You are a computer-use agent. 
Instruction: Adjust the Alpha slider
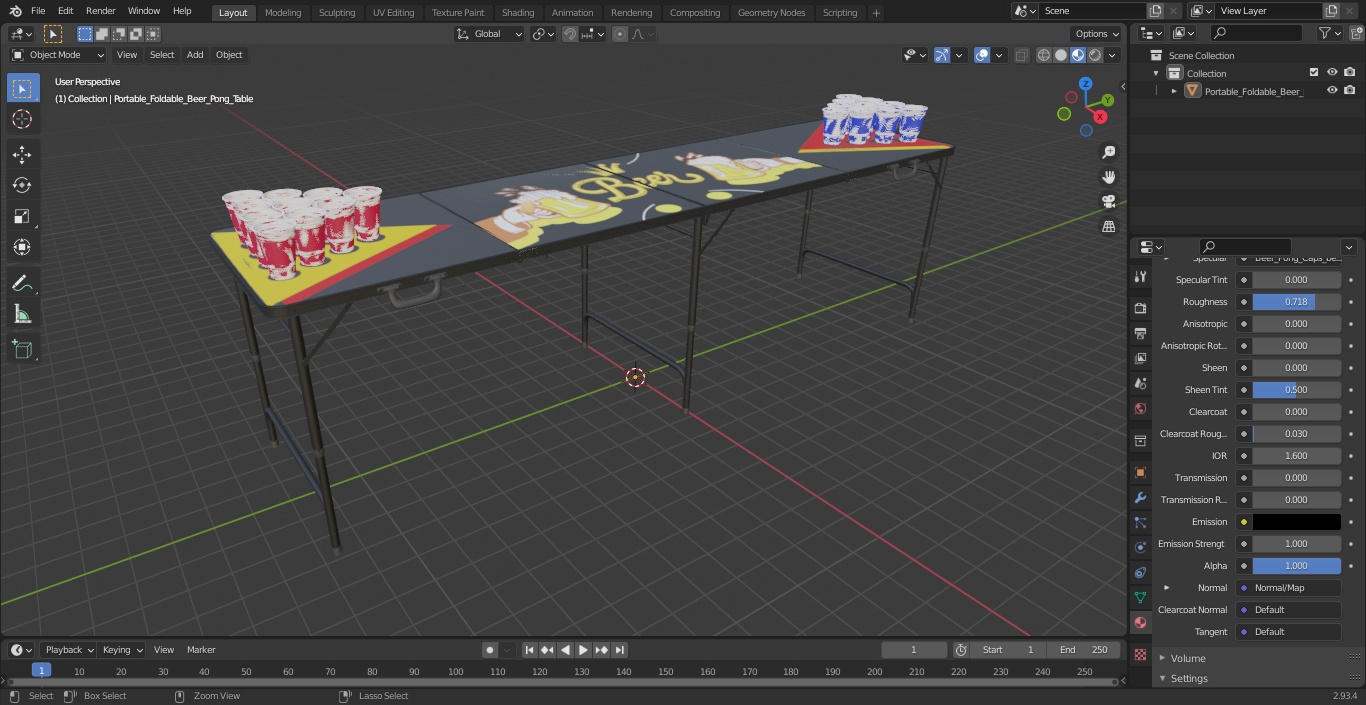[x=1296, y=566]
